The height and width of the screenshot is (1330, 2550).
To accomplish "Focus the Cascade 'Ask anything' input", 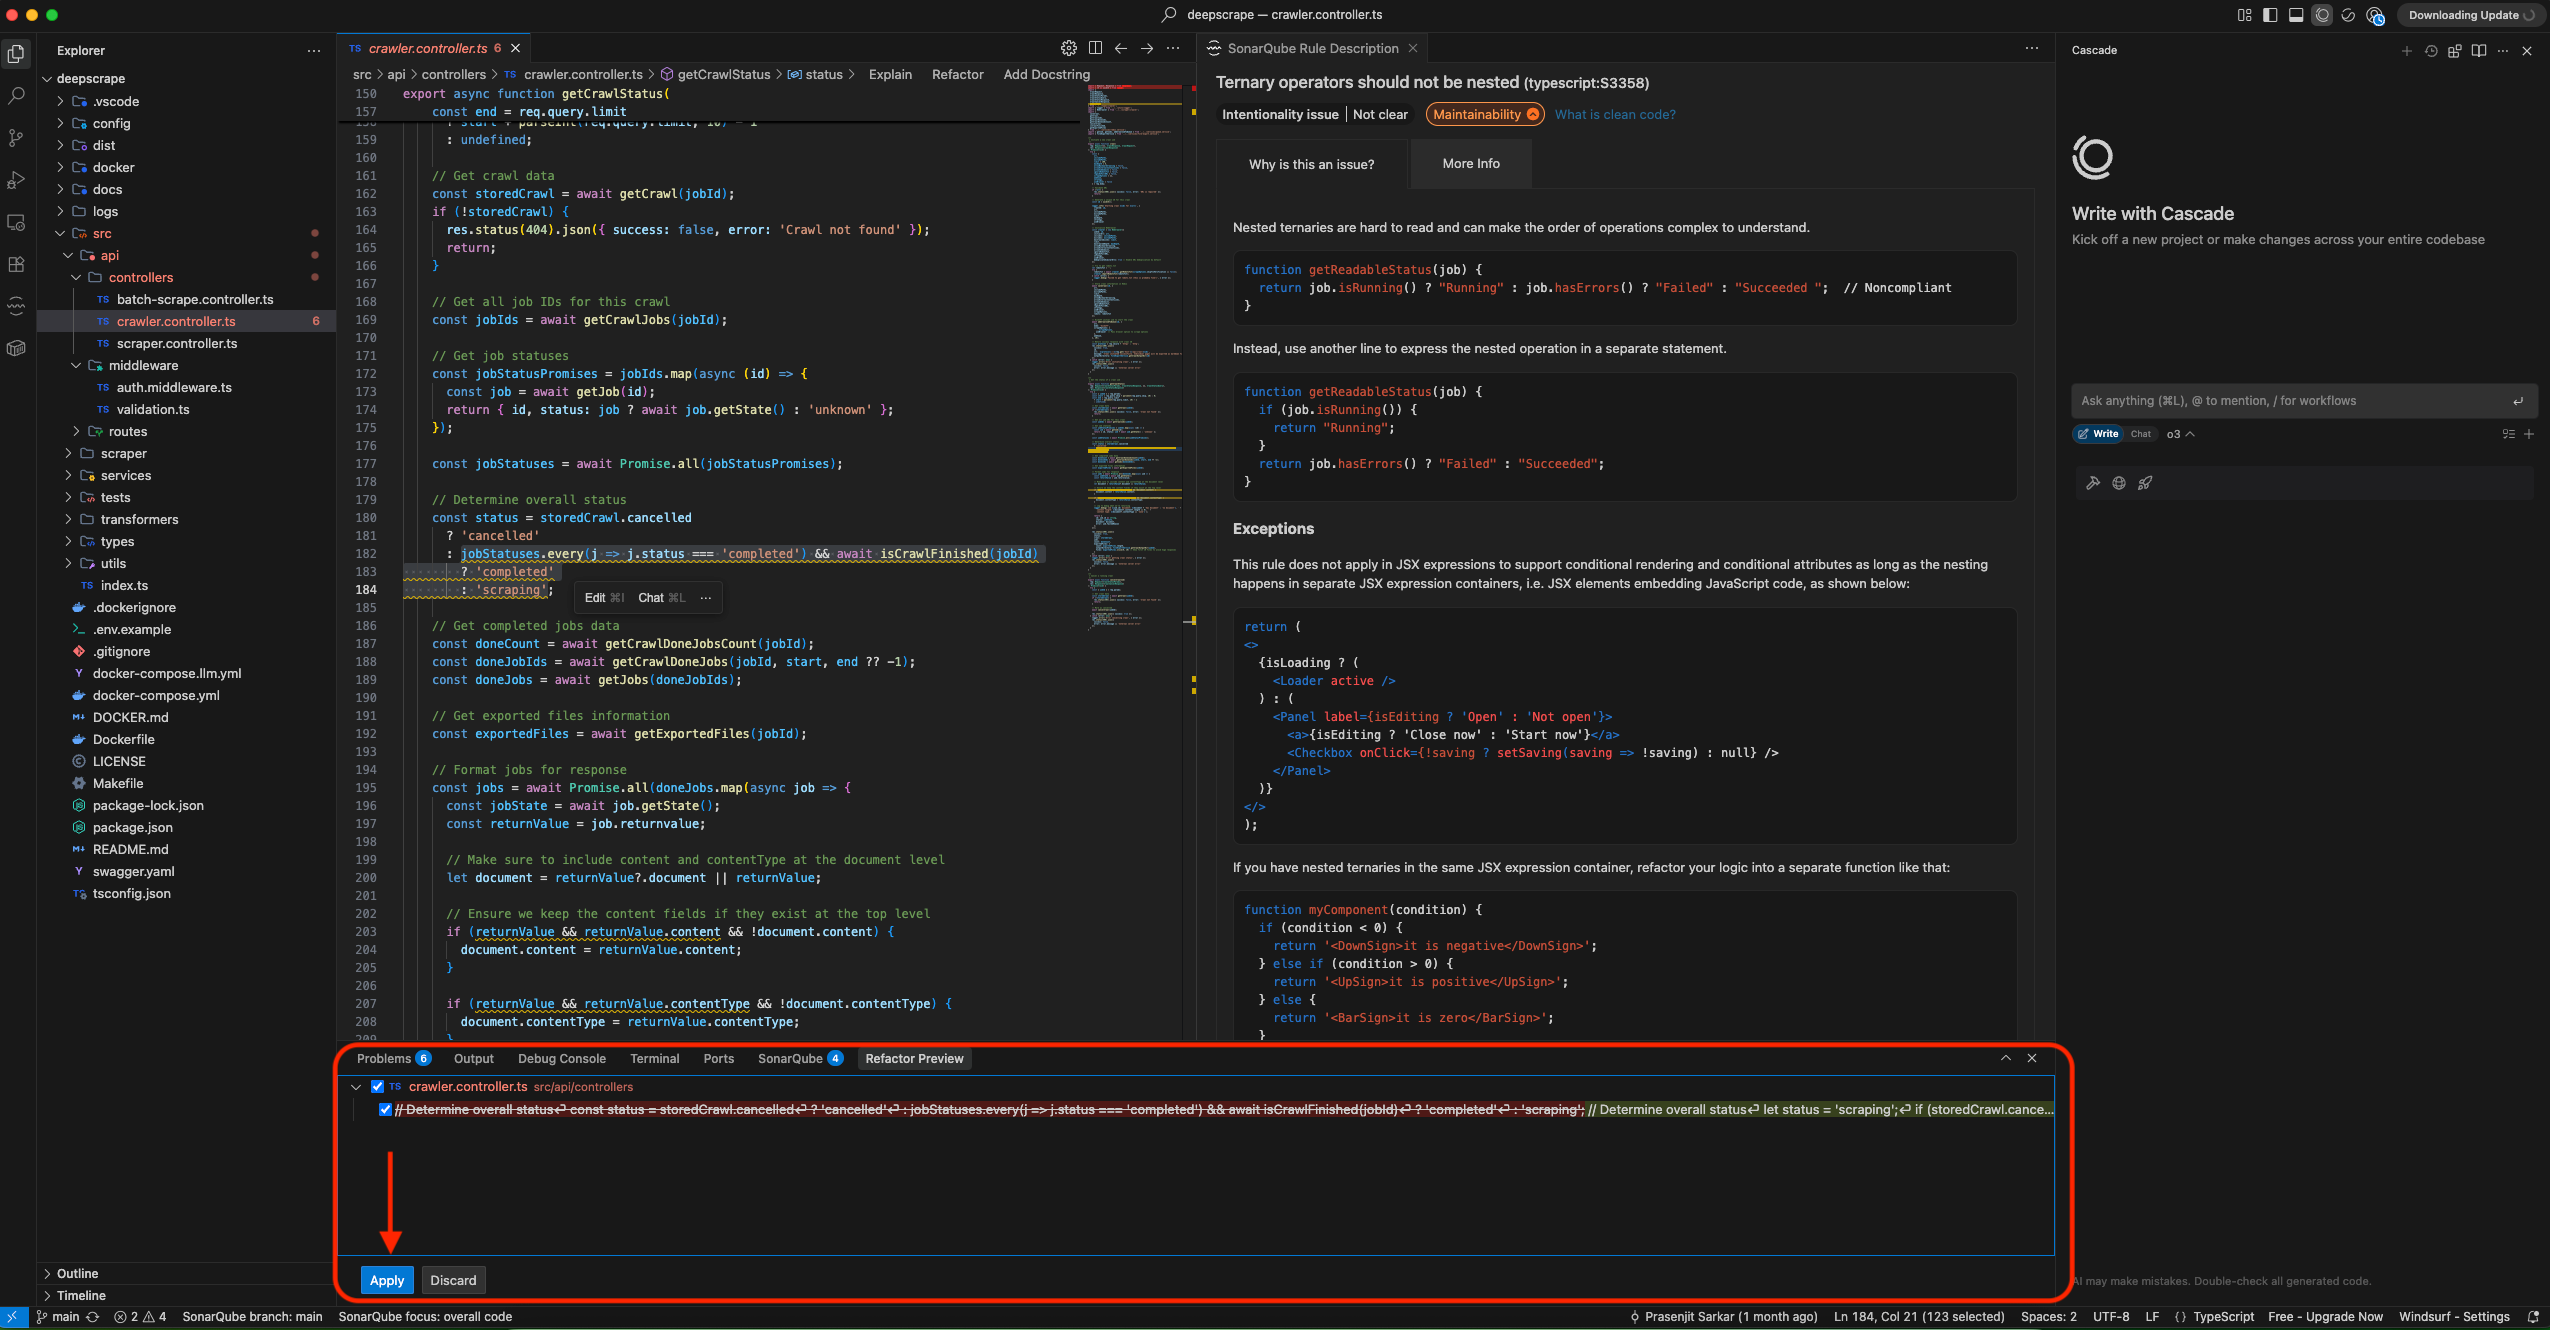I will [2290, 400].
